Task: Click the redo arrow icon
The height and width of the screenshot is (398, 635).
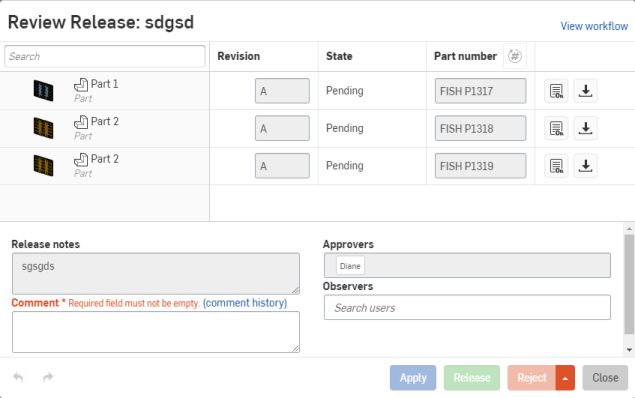Action: click(x=48, y=377)
